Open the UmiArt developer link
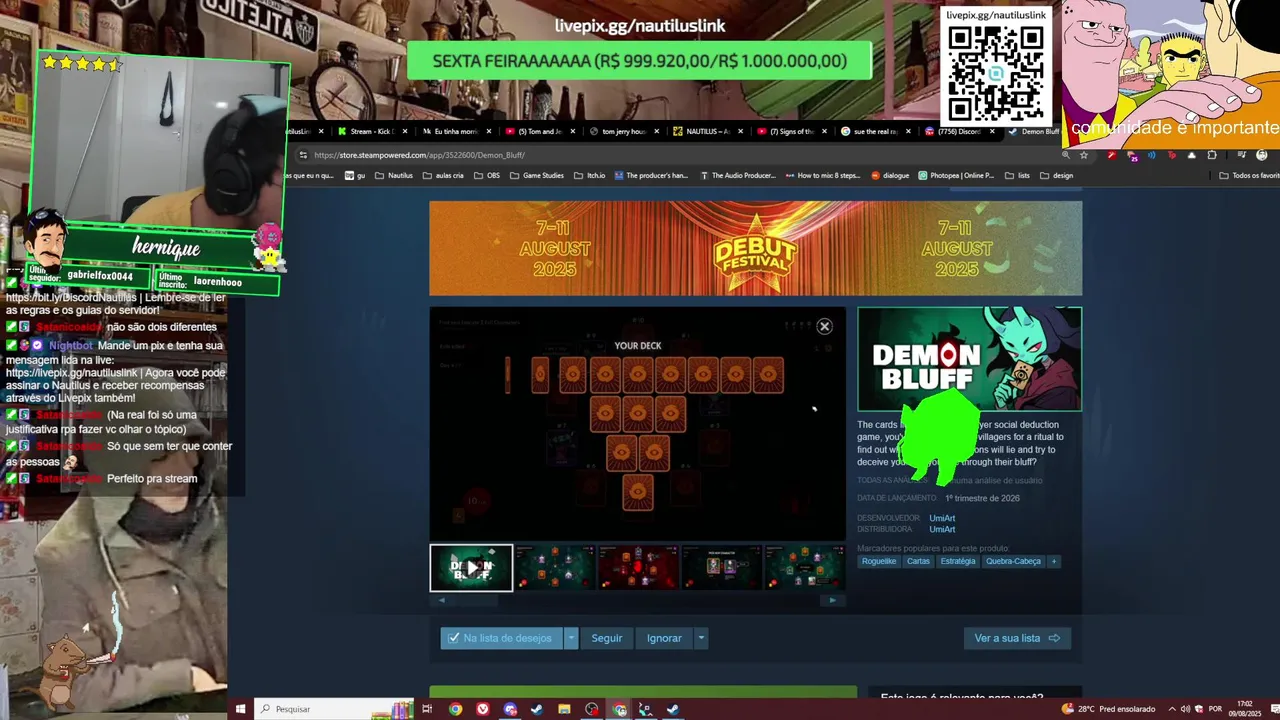Screen dimensions: 1280x720 click(x=942, y=518)
